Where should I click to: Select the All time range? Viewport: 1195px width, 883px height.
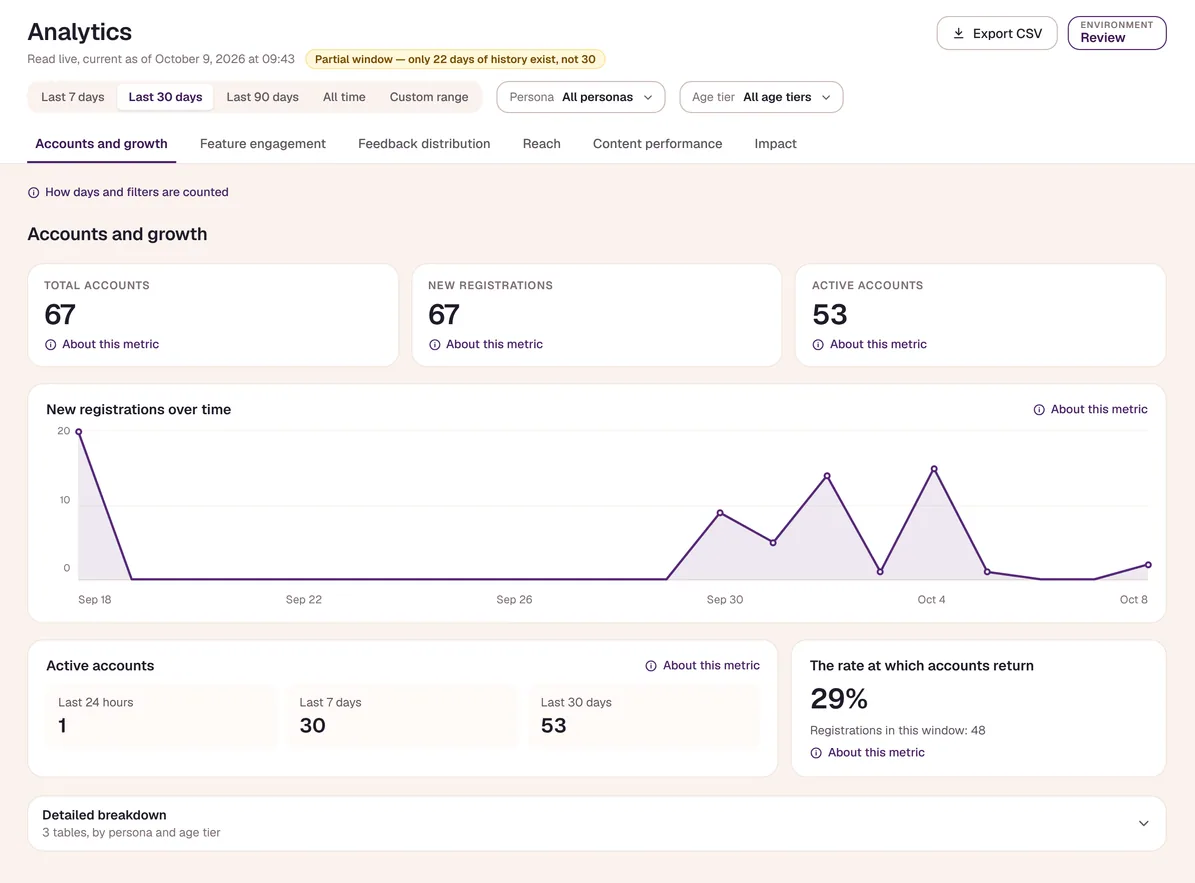click(x=344, y=97)
